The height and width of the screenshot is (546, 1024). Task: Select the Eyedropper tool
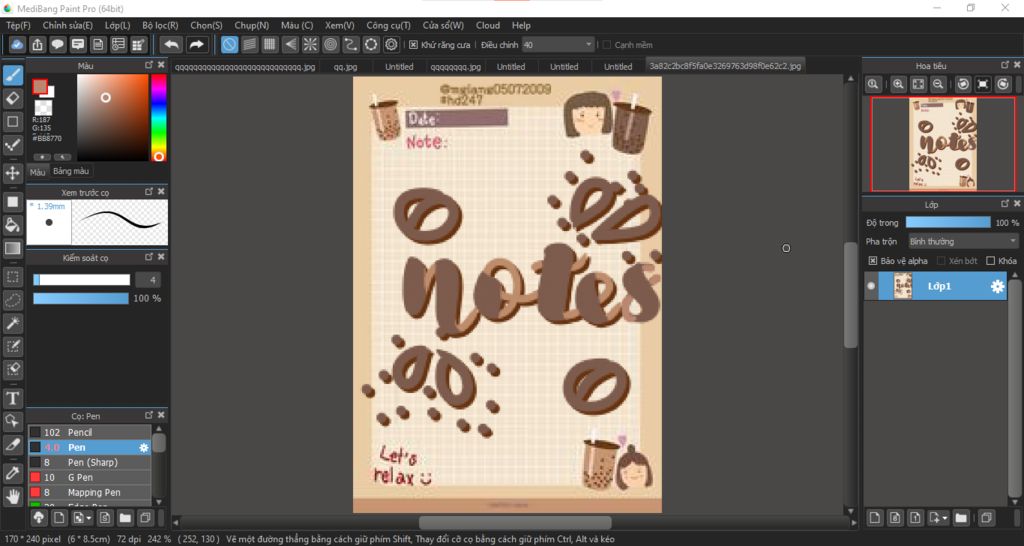tap(12, 473)
